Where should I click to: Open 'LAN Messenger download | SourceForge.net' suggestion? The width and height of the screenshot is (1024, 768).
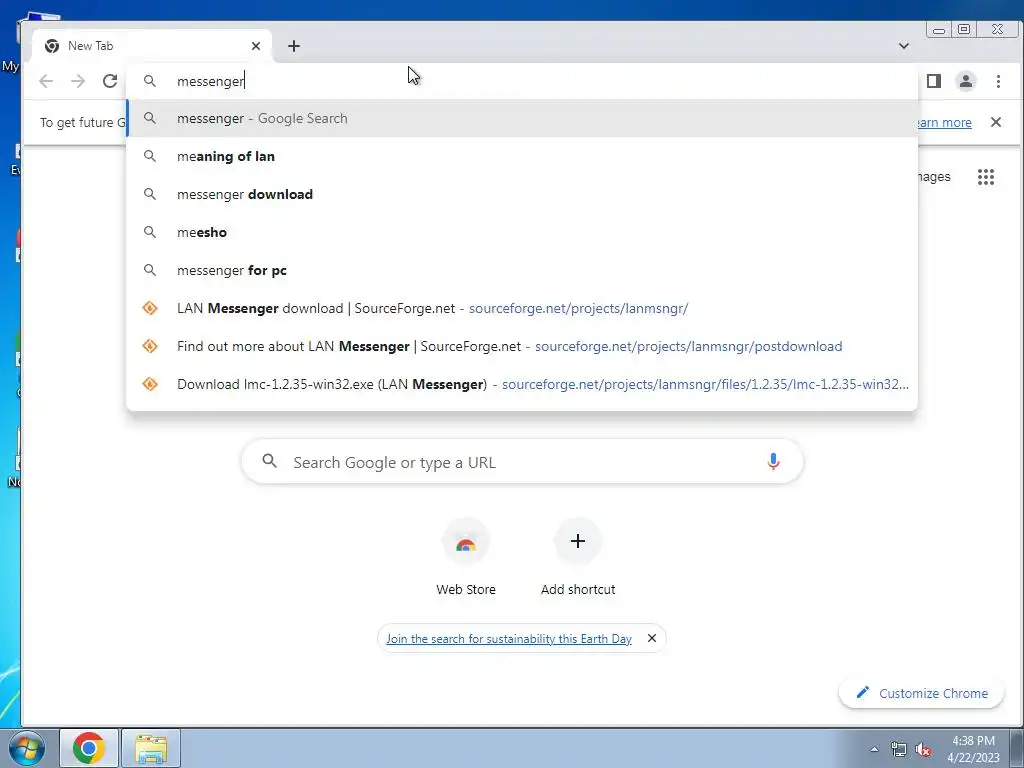[522, 308]
